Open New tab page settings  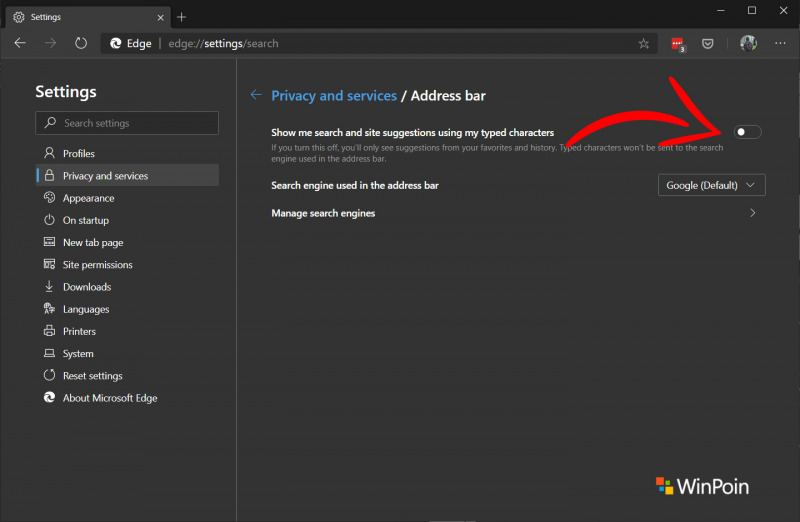click(x=127, y=242)
